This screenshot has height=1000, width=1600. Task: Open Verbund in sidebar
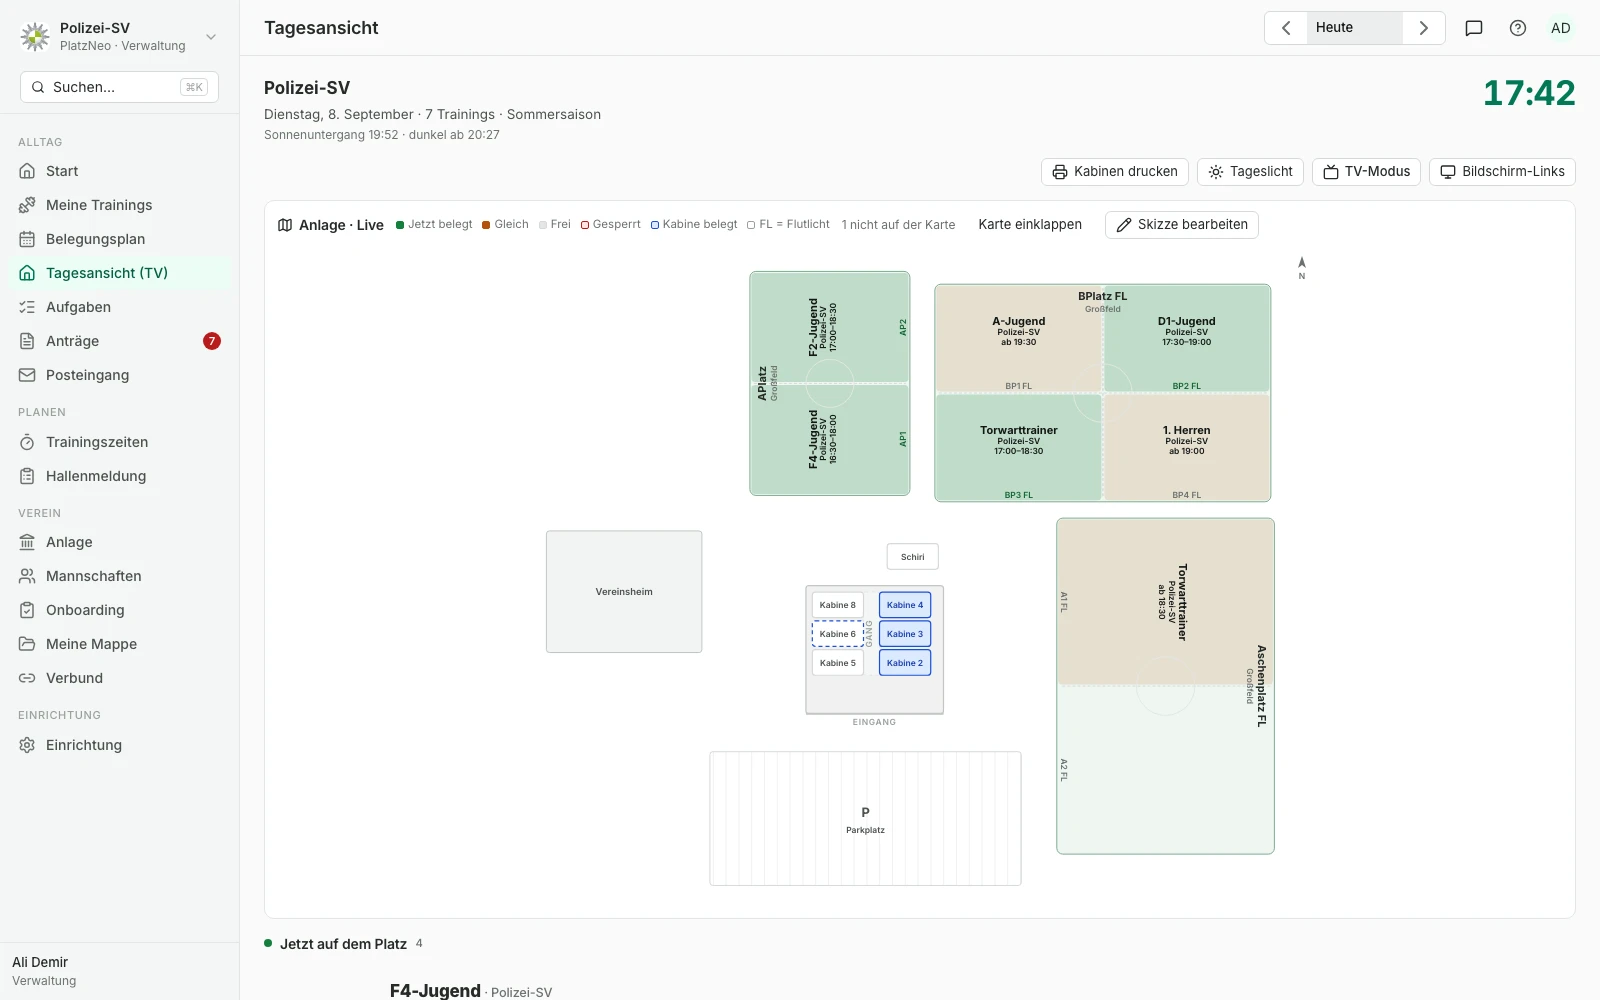click(x=120, y=678)
